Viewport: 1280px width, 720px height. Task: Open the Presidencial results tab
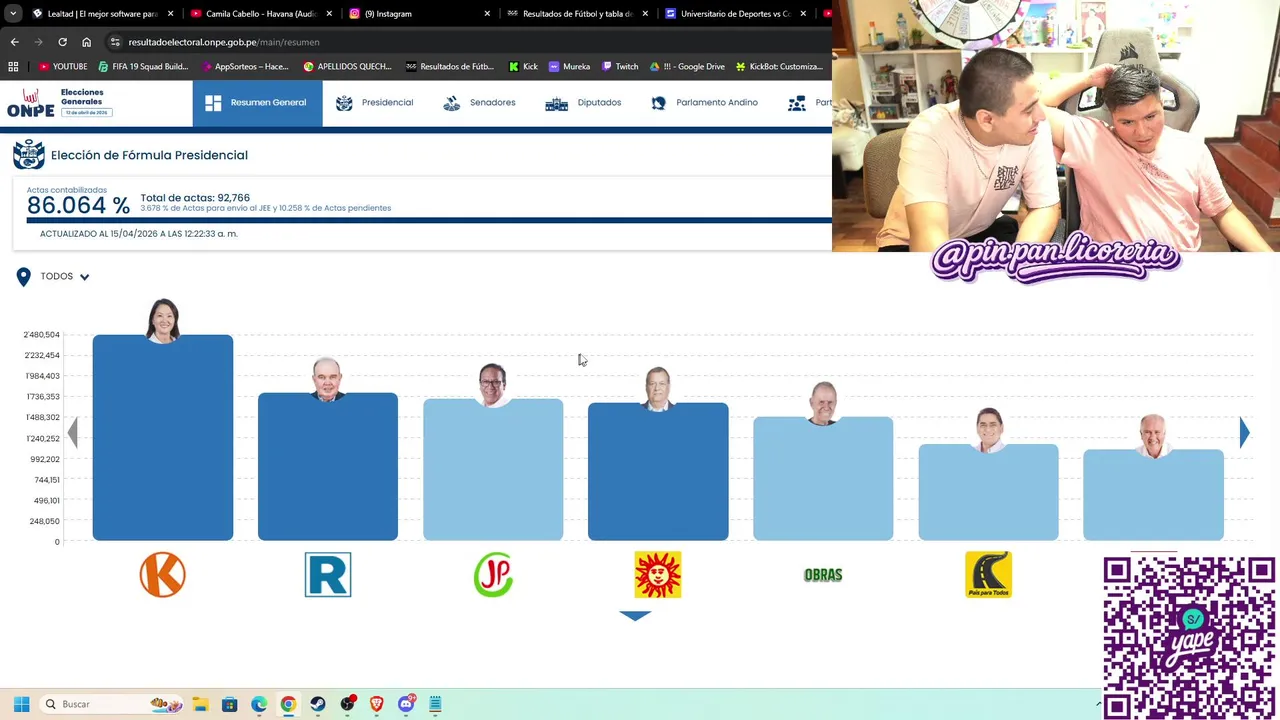pos(374,103)
